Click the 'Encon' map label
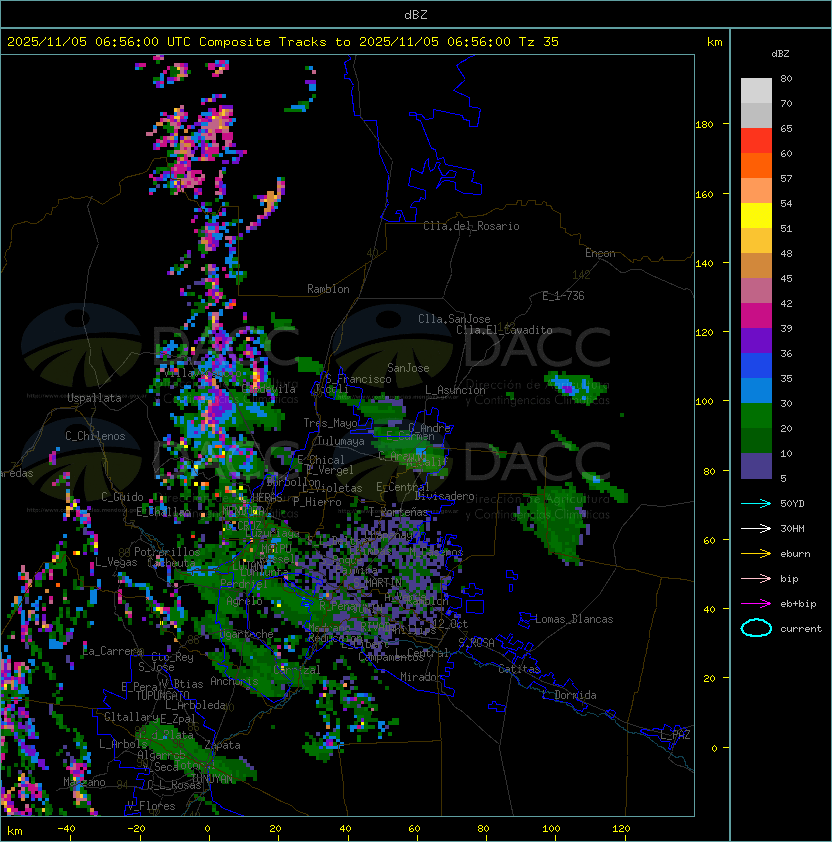The image size is (832, 842). [x=600, y=253]
